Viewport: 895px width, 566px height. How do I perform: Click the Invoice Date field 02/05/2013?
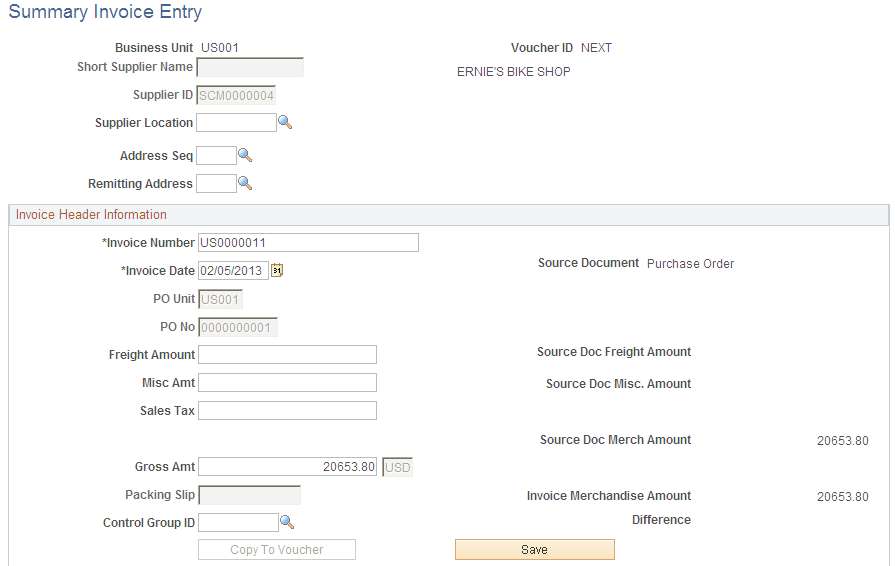[x=233, y=270]
